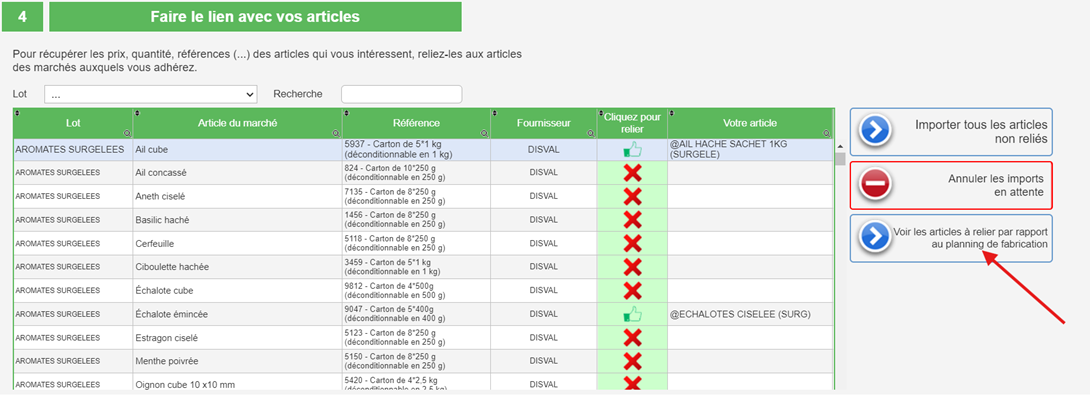
Task: Click the Cliquez pour relier column header
Action: (x=632, y=123)
